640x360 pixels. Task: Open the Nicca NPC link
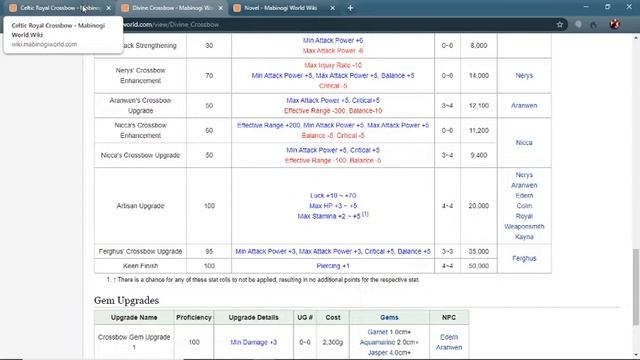pyautogui.click(x=524, y=142)
